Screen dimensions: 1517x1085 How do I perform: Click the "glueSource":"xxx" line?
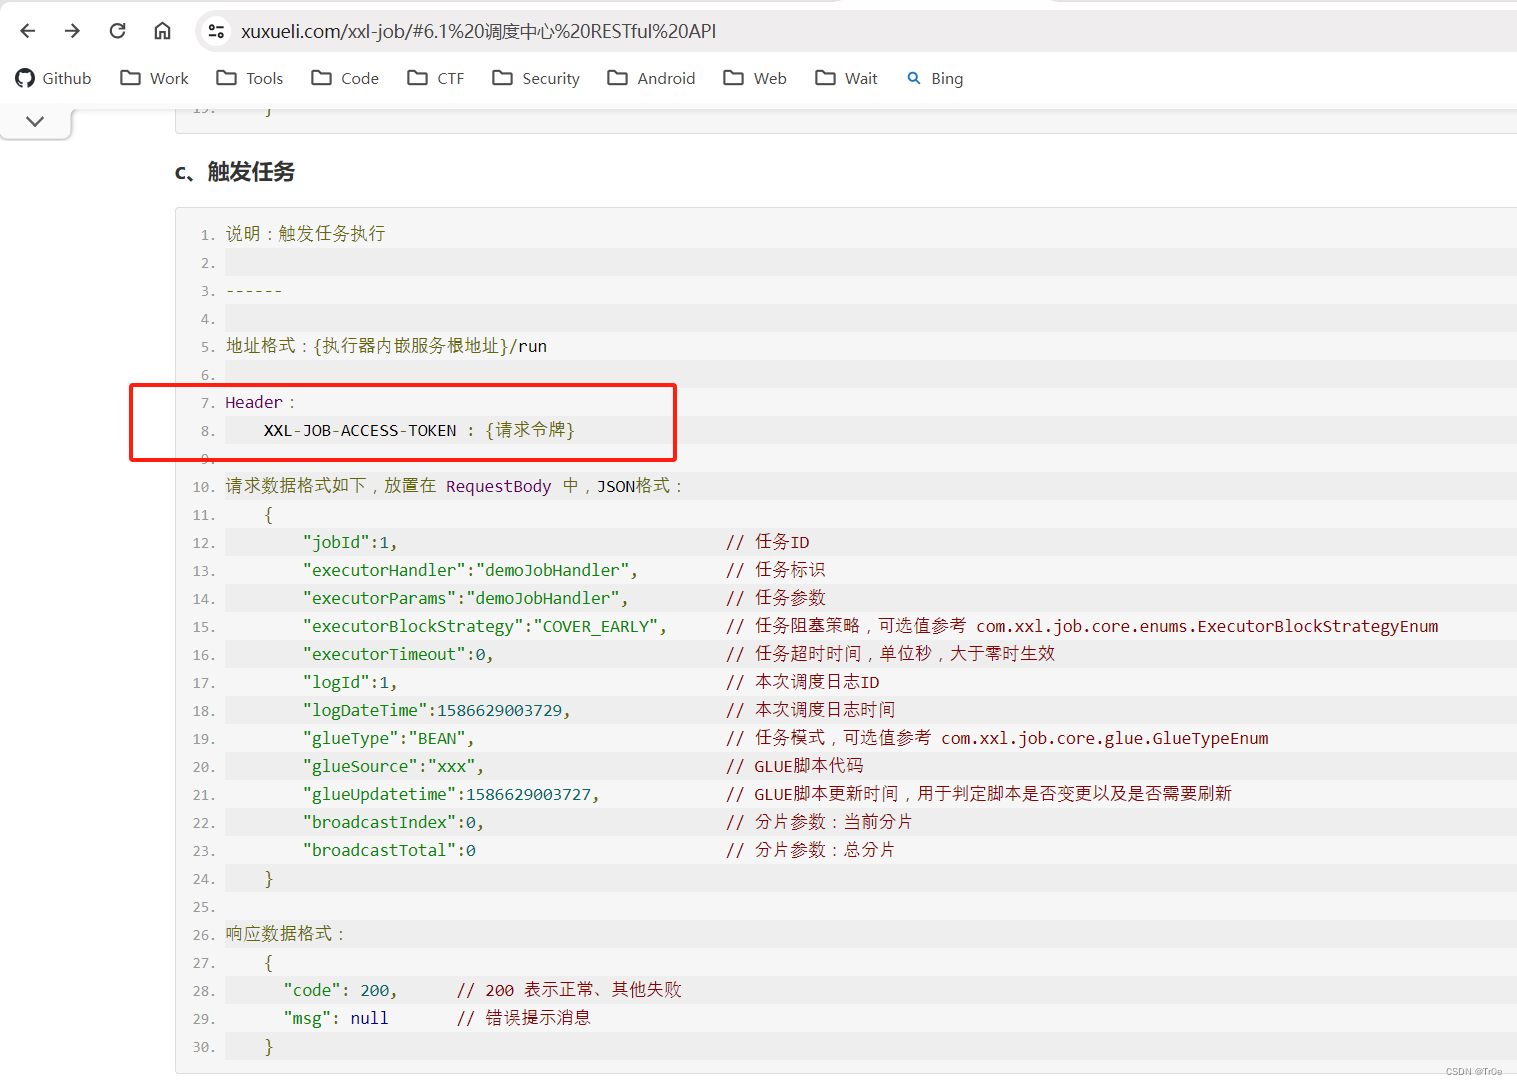(393, 766)
